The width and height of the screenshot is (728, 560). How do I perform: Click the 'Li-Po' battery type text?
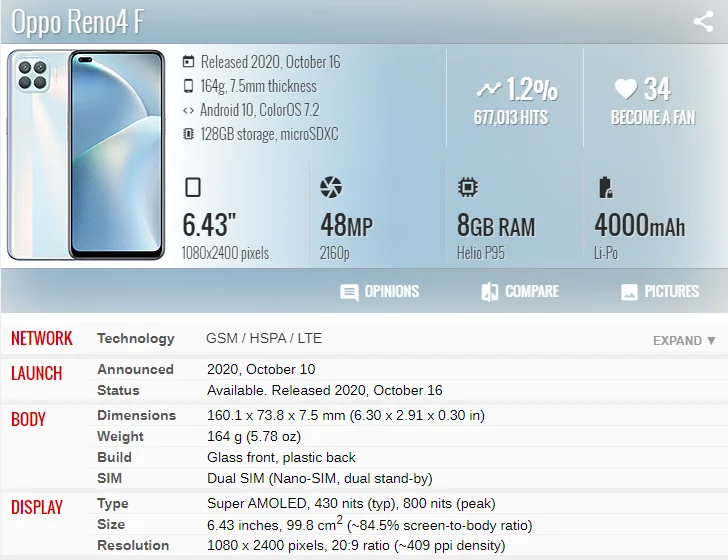click(x=606, y=253)
